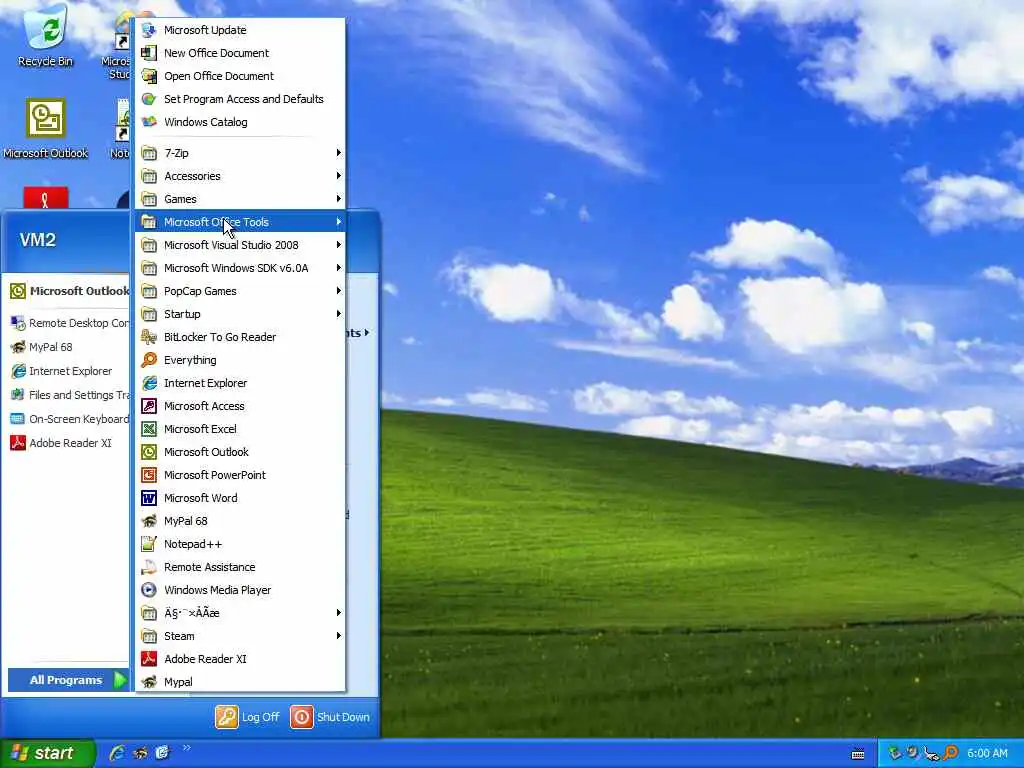Expand the 7-Zip submenu arrow
Image resolution: width=1024 pixels, height=768 pixels.
pyautogui.click(x=338, y=153)
